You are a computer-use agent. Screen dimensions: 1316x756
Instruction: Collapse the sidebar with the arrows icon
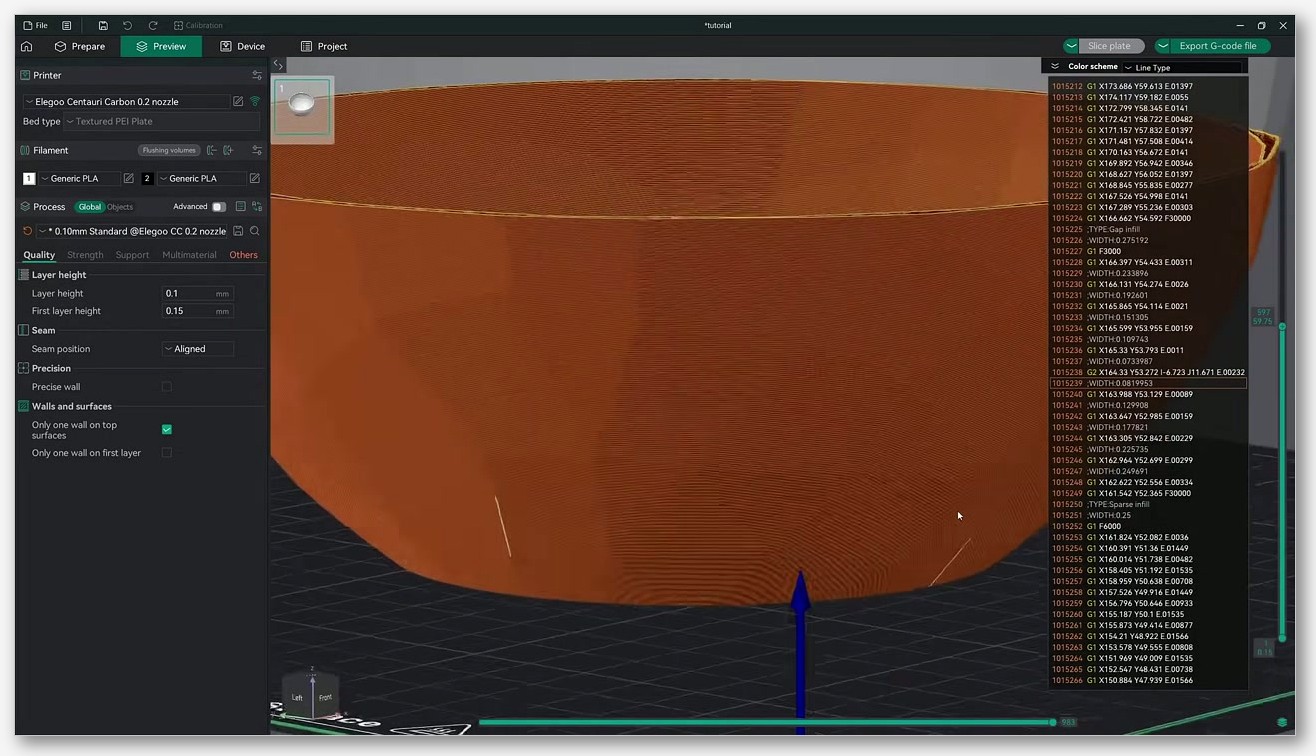(x=279, y=65)
